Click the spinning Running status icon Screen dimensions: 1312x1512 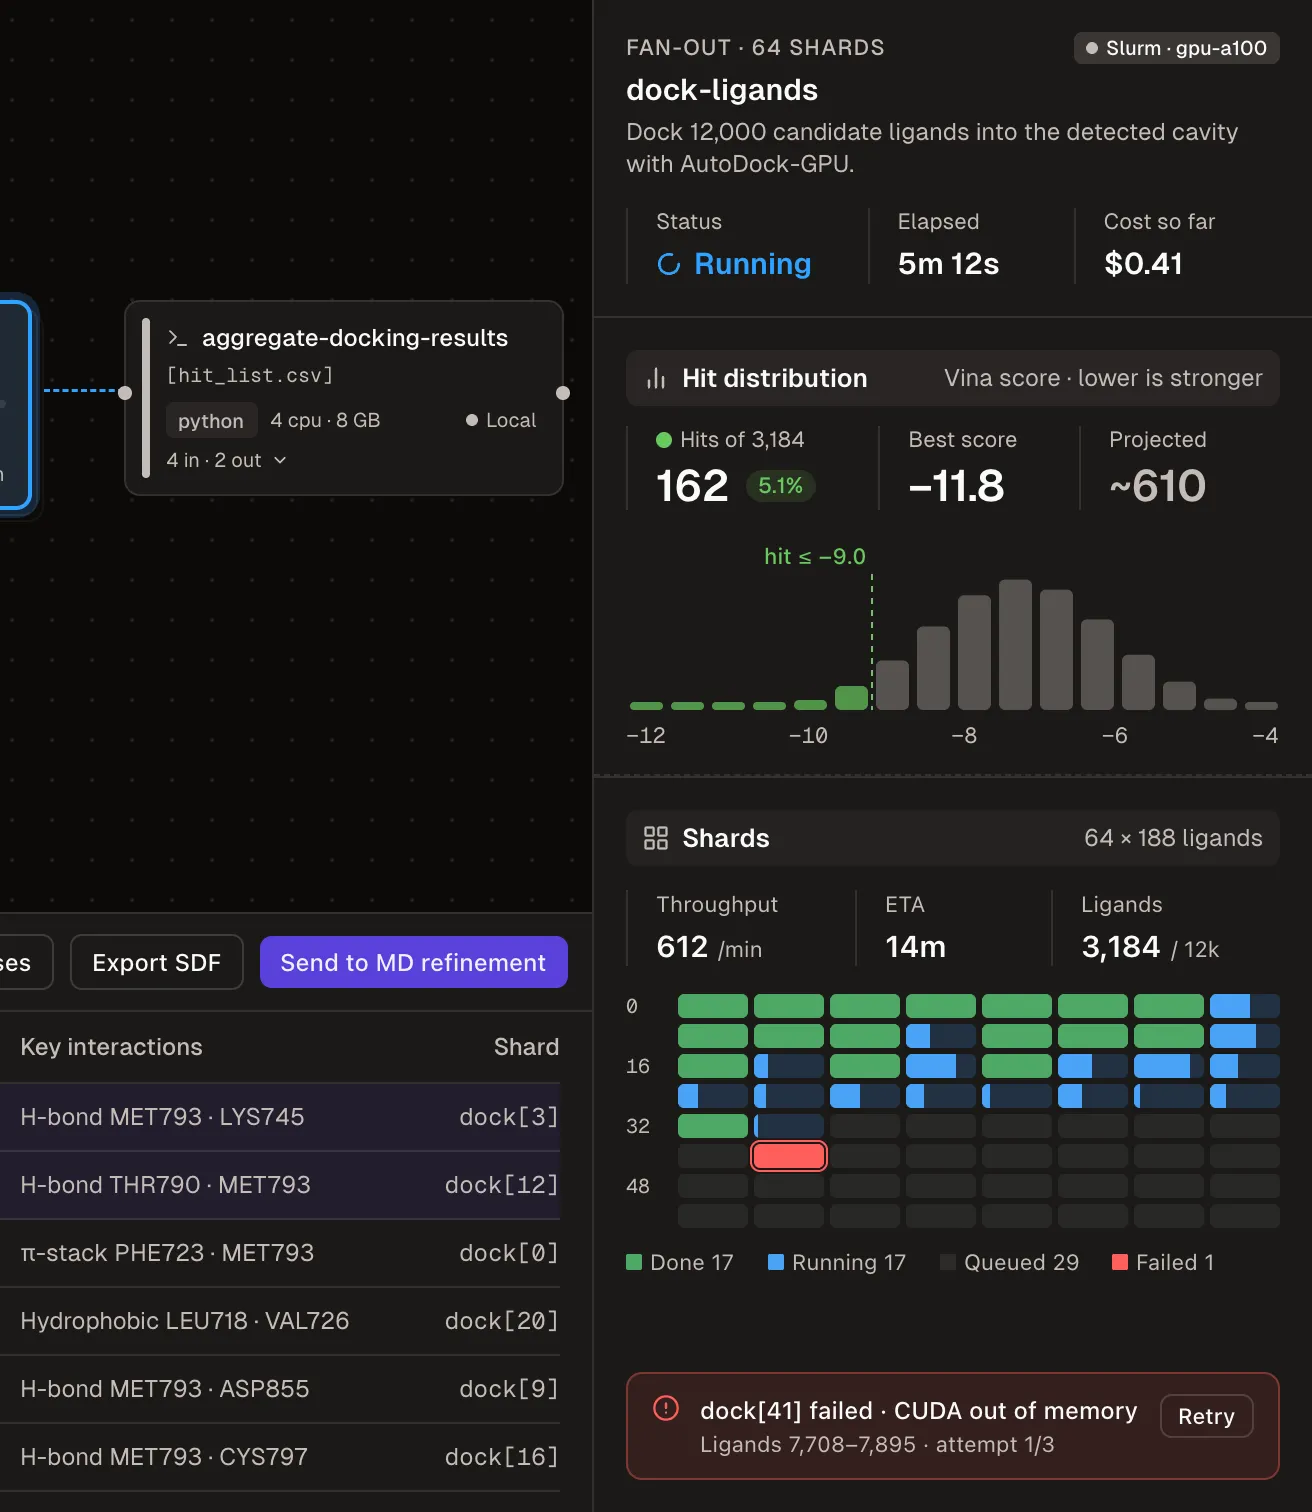669,264
